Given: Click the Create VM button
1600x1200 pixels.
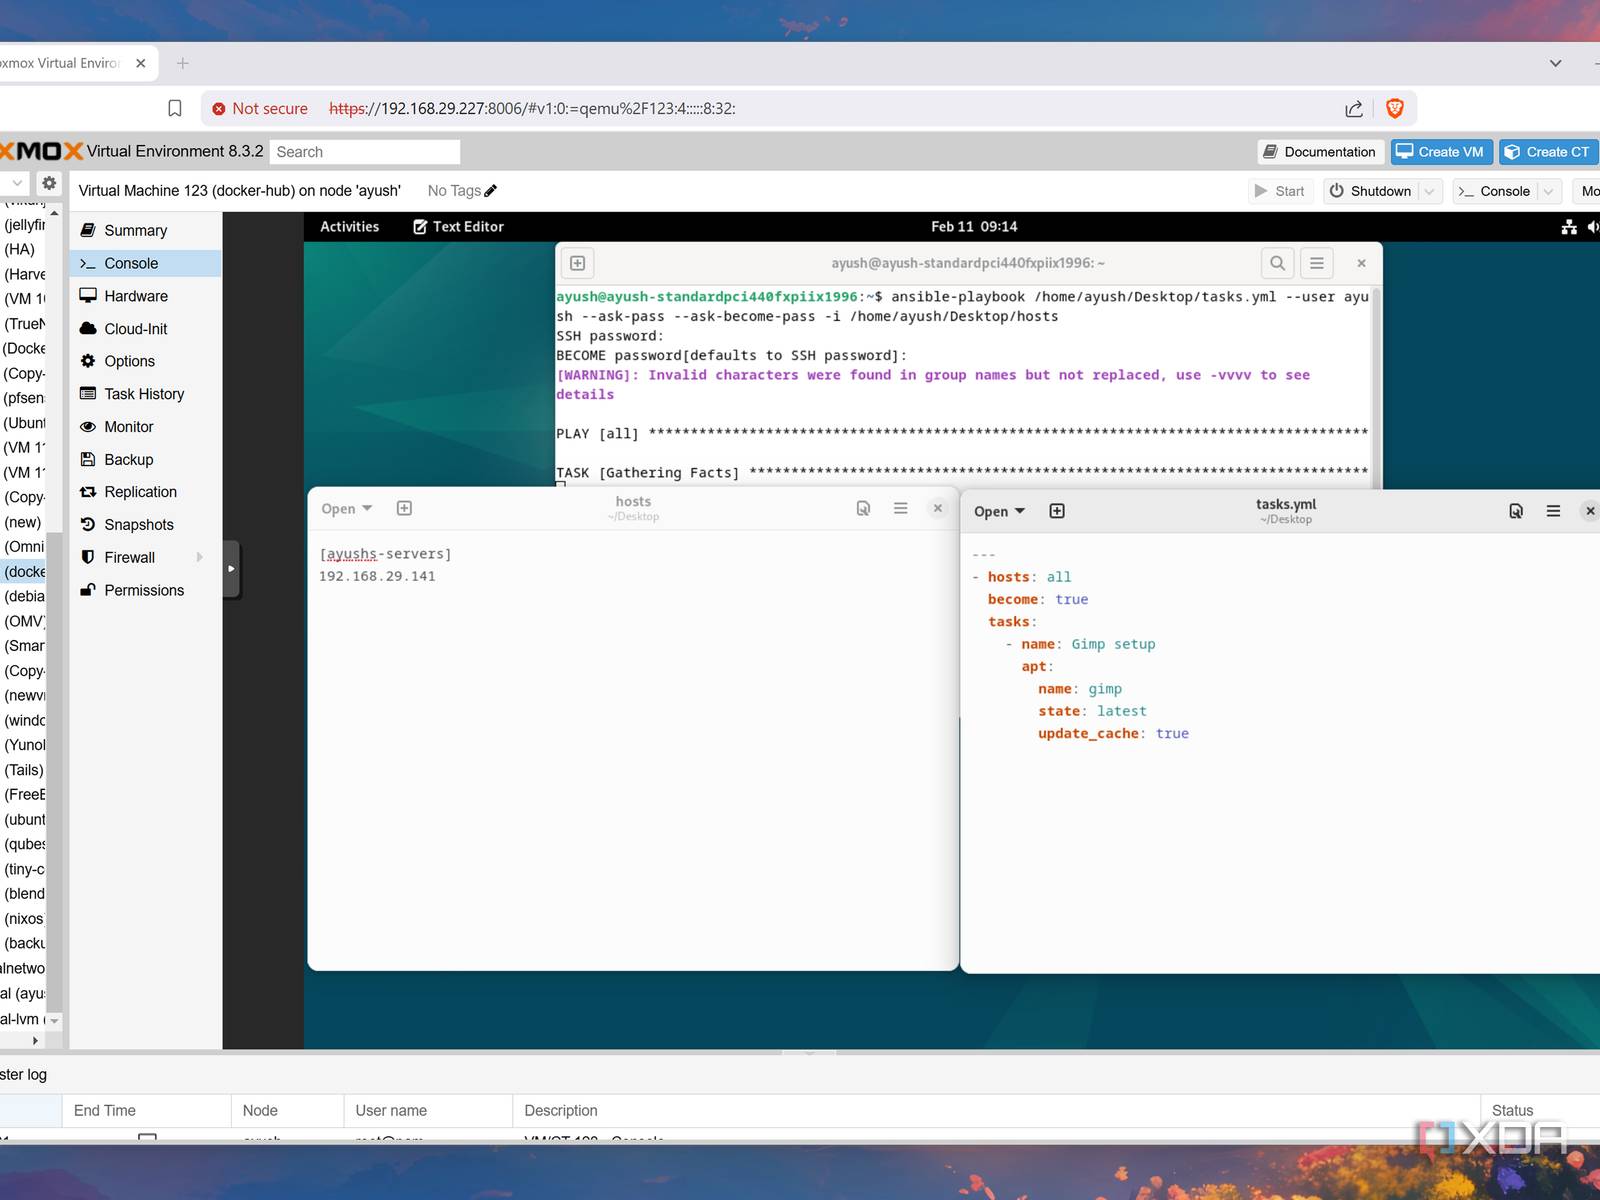Looking at the screenshot, I should pyautogui.click(x=1440, y=152).
